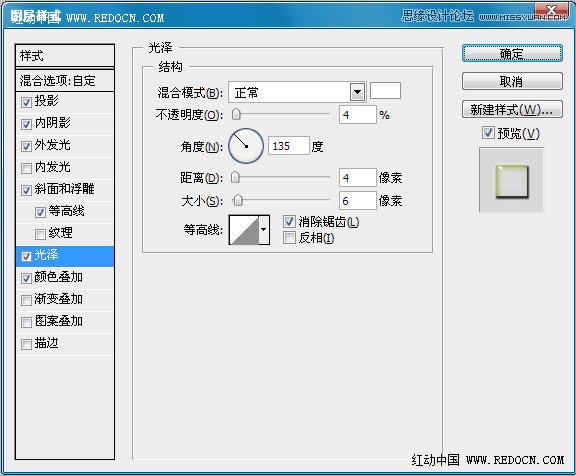
Task: Close the layer style dialog
Action: point(551,10)
